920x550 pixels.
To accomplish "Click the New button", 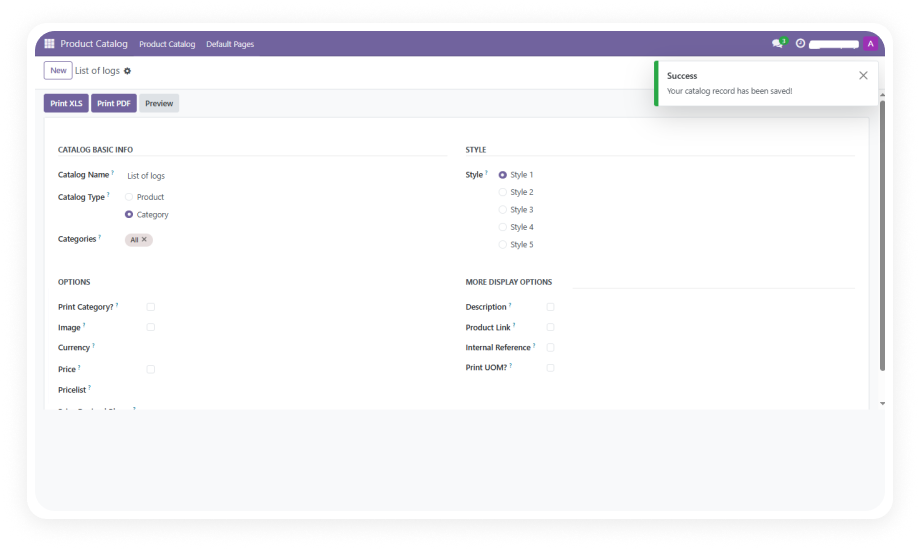I will (58, 70).
